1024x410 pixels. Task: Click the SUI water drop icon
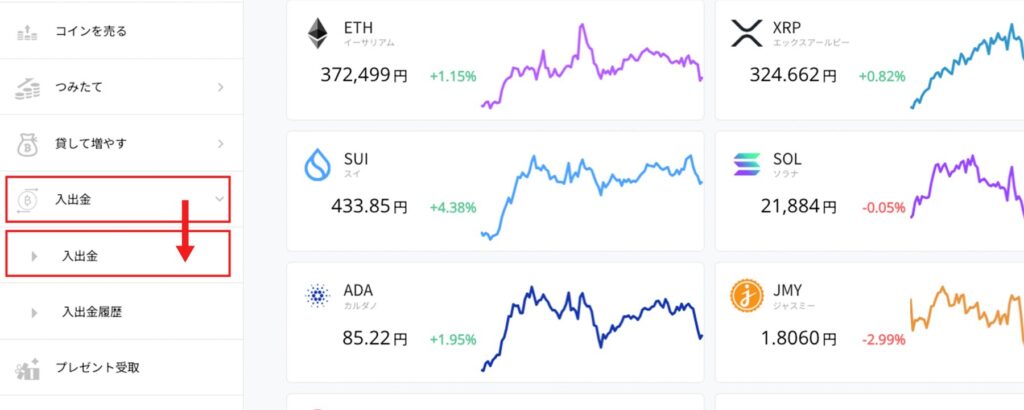[319, 165]
